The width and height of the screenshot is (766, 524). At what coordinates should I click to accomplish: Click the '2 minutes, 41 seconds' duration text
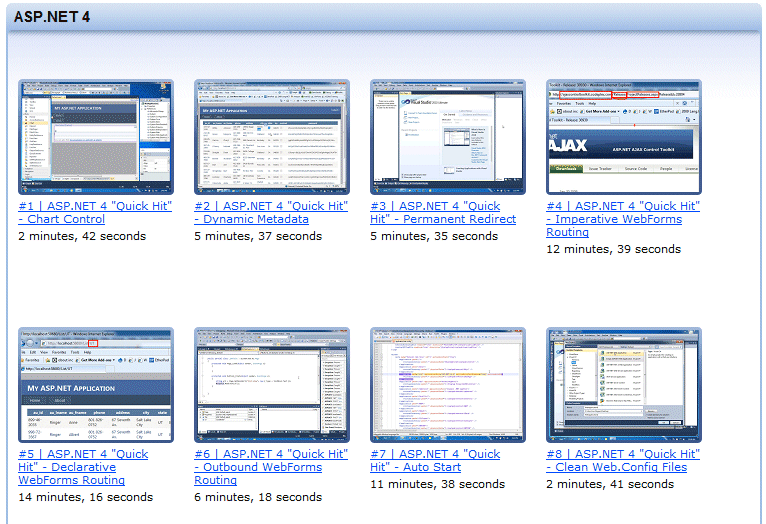(610, 484)
